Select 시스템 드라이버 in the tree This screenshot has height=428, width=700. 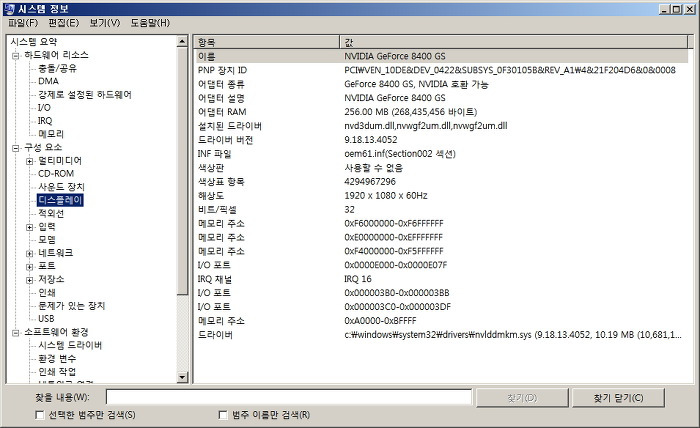point(70,345)
